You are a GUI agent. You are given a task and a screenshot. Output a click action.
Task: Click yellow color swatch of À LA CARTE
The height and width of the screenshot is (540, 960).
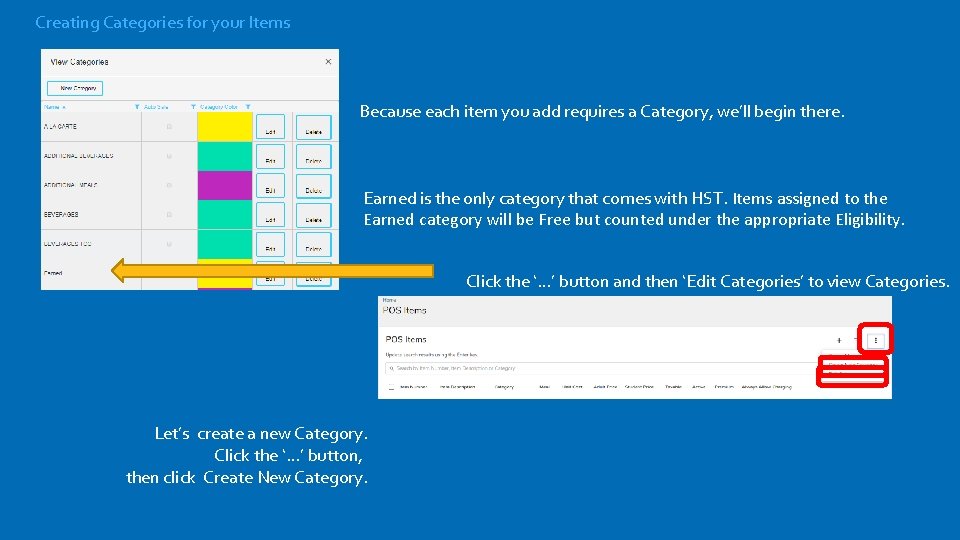[225, 127]
